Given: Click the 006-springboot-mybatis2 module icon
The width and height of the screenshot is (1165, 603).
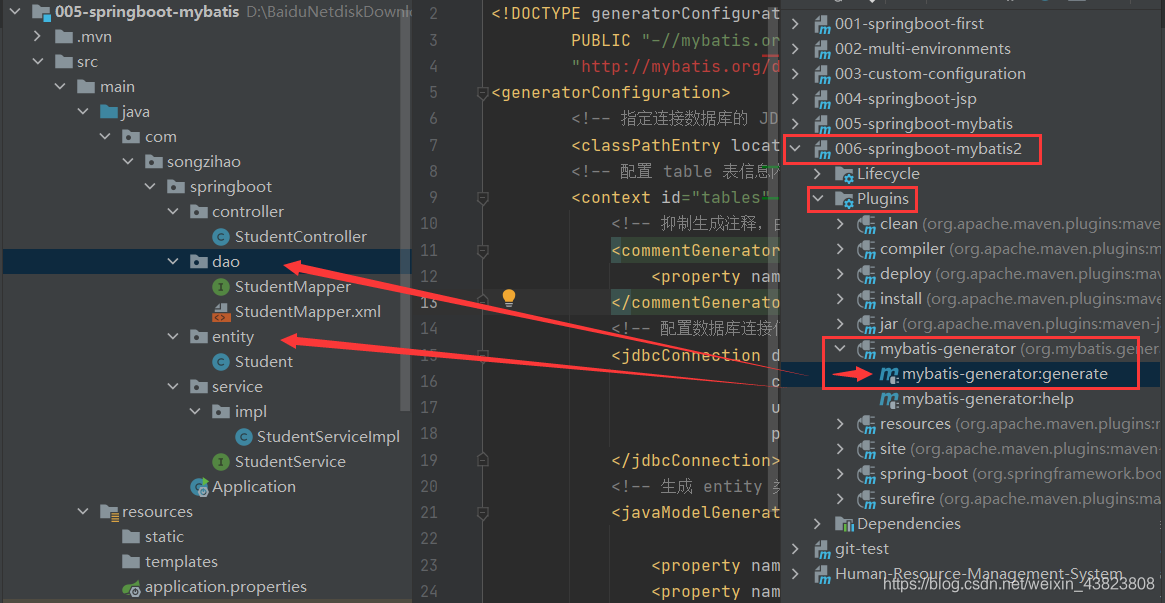Looking at the screenshot, I should point(822,149).
